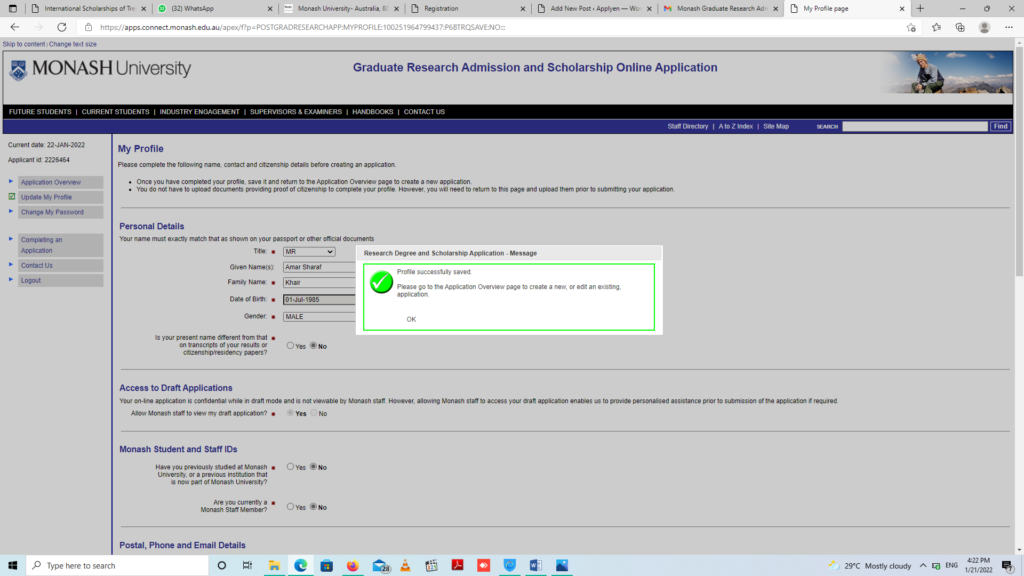
Task: Click the Date of Birth field
Action: click(319, 300)
